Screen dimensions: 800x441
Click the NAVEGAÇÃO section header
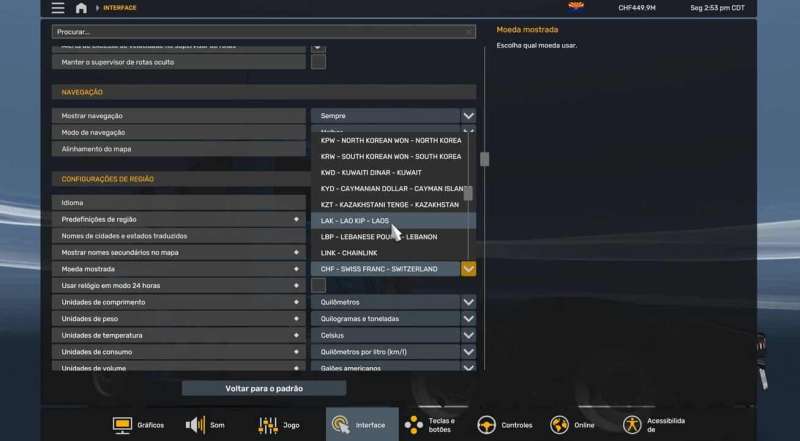pos(264,92)
